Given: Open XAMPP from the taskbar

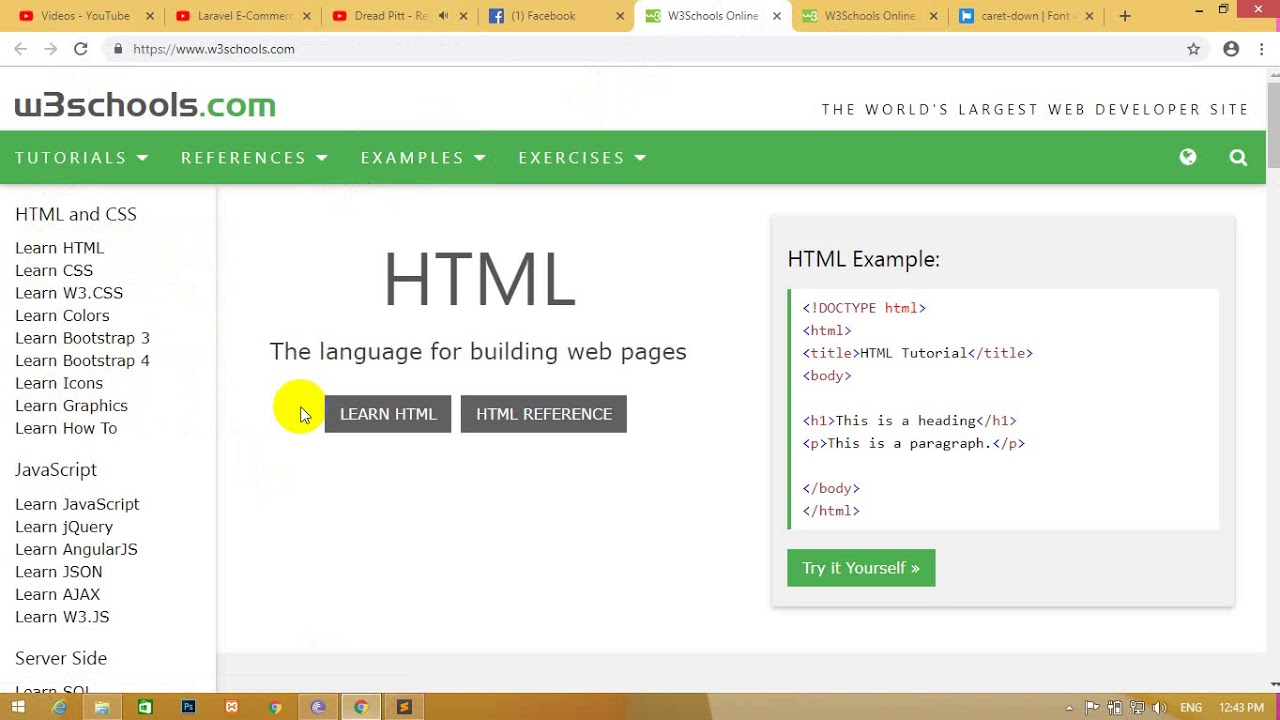Looking at the screenshot, I should pos(232,707).
